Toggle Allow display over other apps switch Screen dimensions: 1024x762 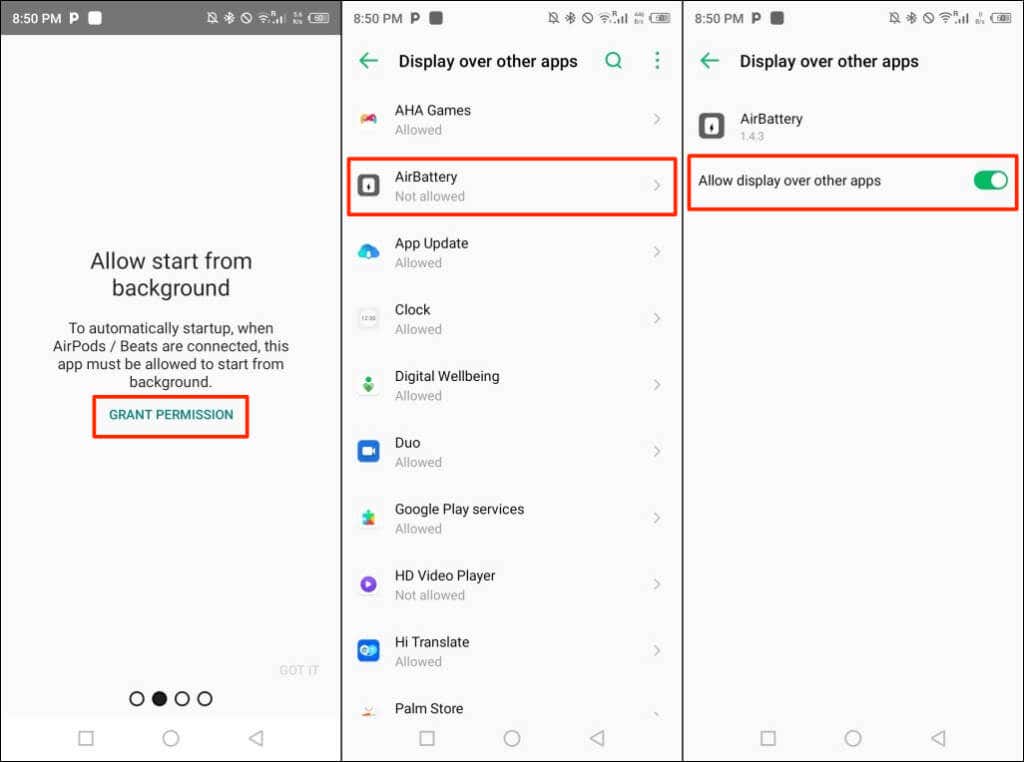(990, 180)
